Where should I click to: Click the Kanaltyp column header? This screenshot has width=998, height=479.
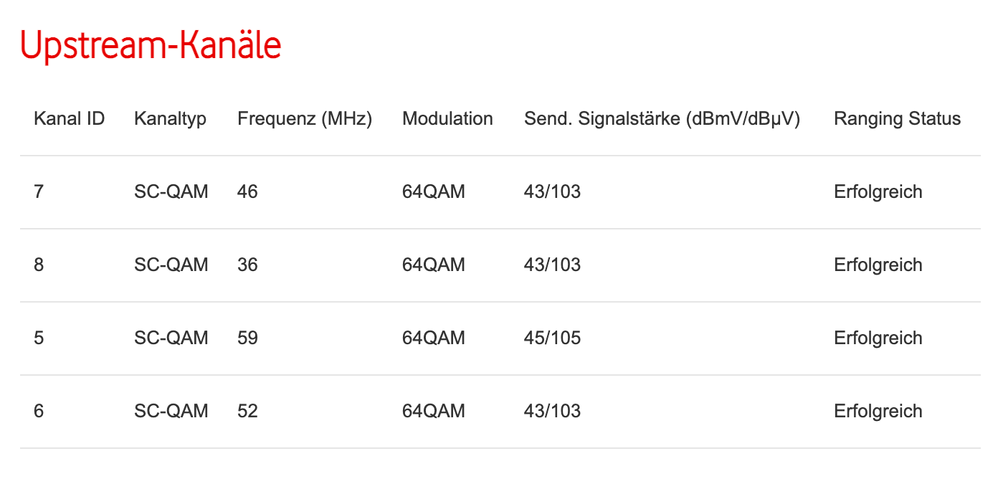point(170,119)
